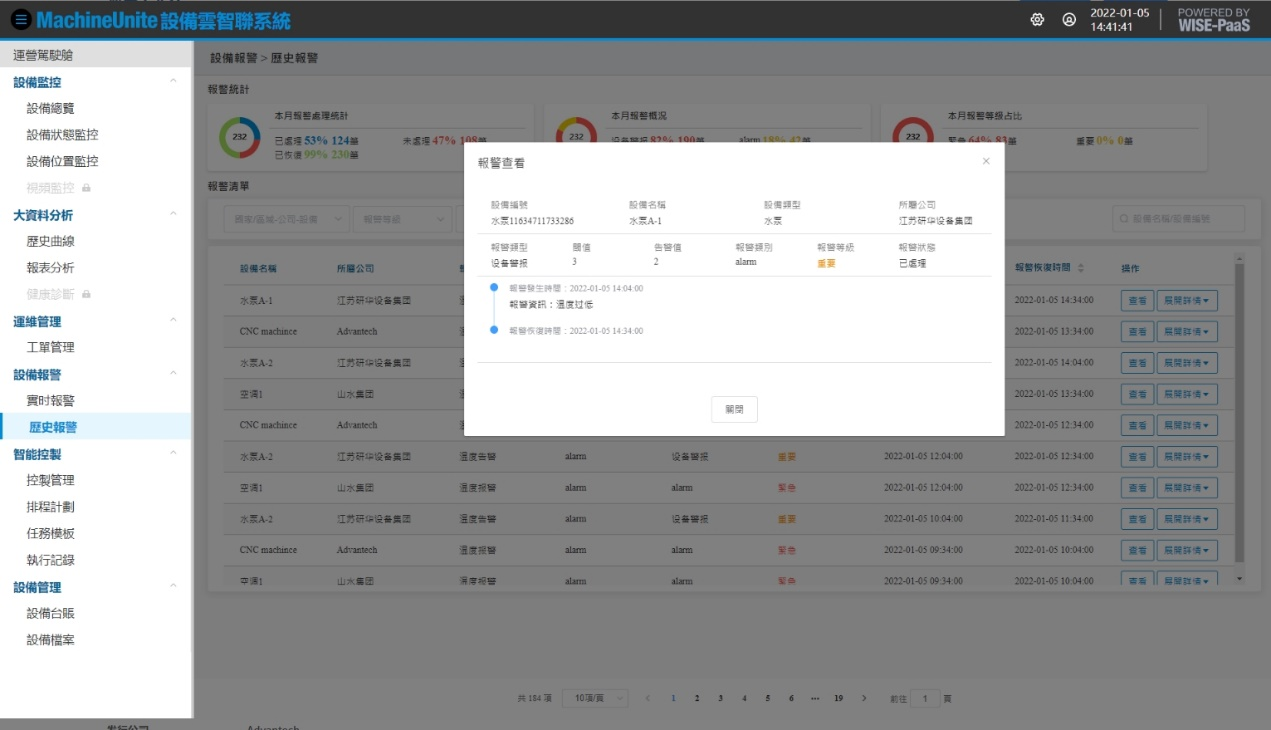Viewport: 1271px width, 730px height.
Task: Click the 設備名稱/設備編號 search field
Action: click(1179, 219)
